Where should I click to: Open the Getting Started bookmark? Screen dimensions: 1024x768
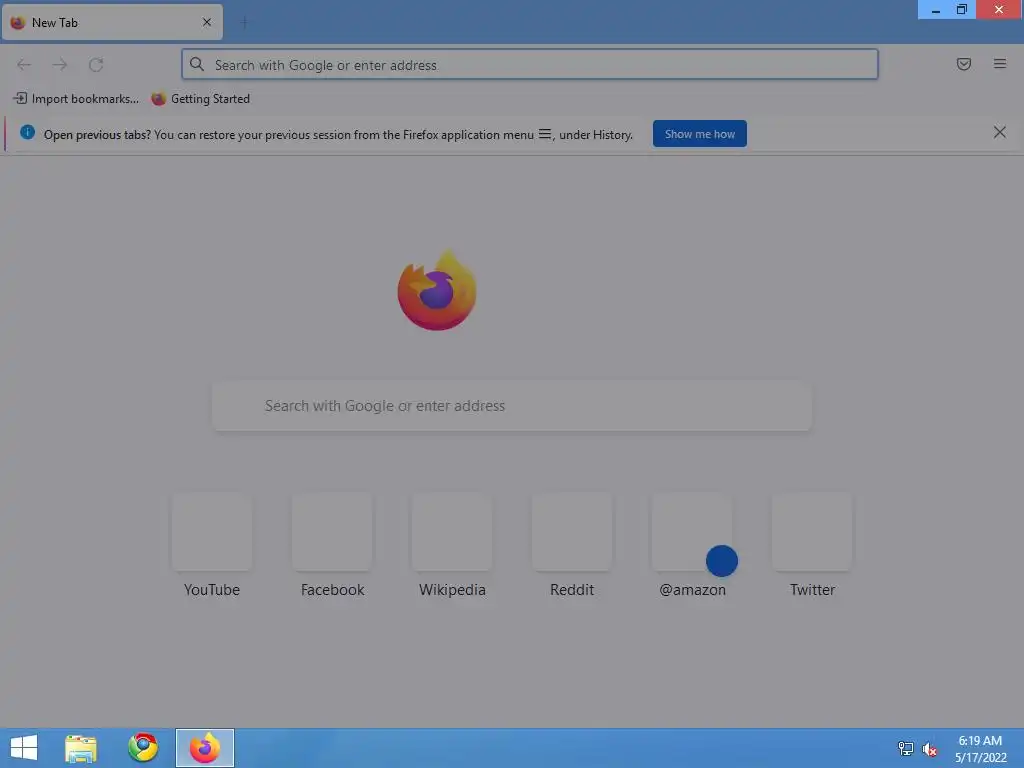point(201,99)
